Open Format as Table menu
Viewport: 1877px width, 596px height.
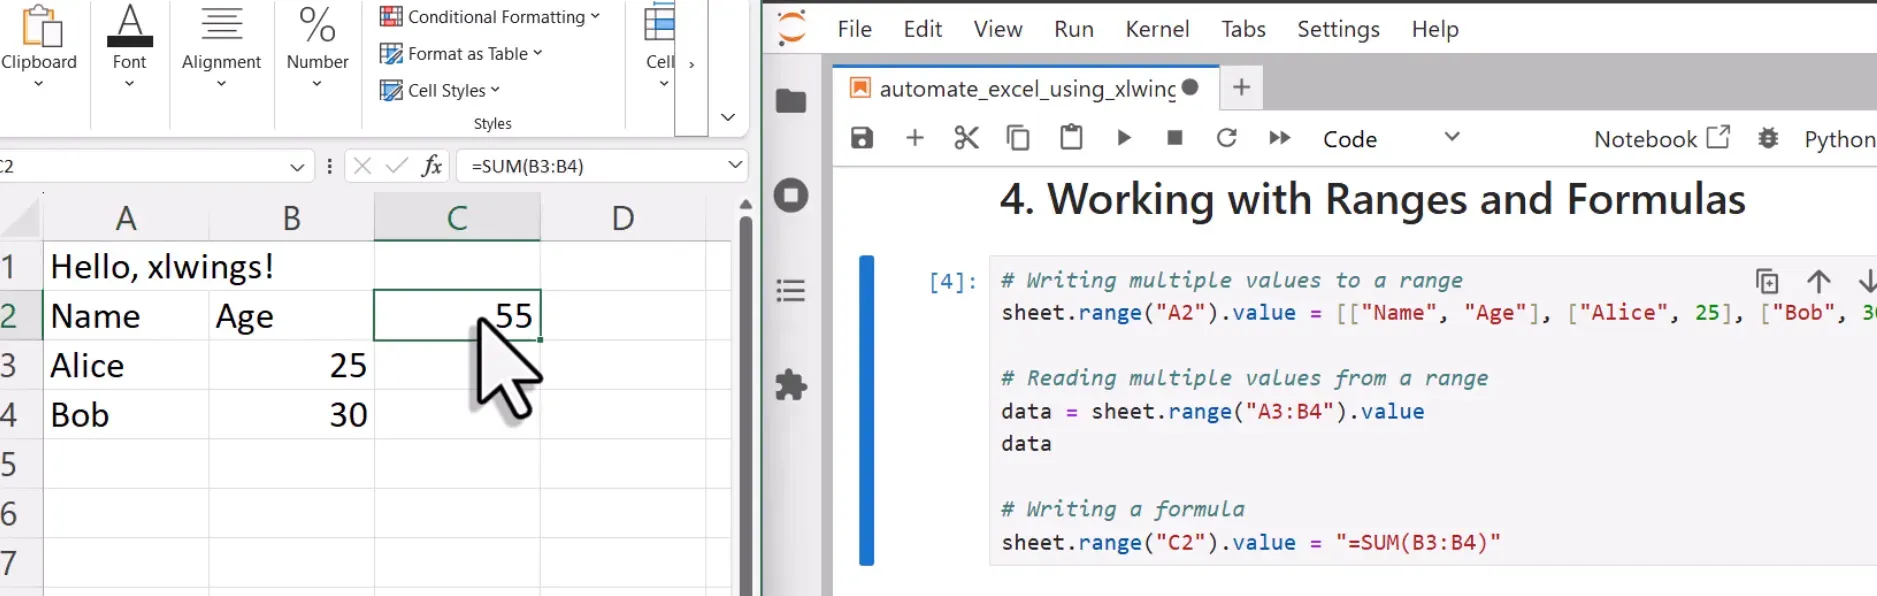(461, 54)
